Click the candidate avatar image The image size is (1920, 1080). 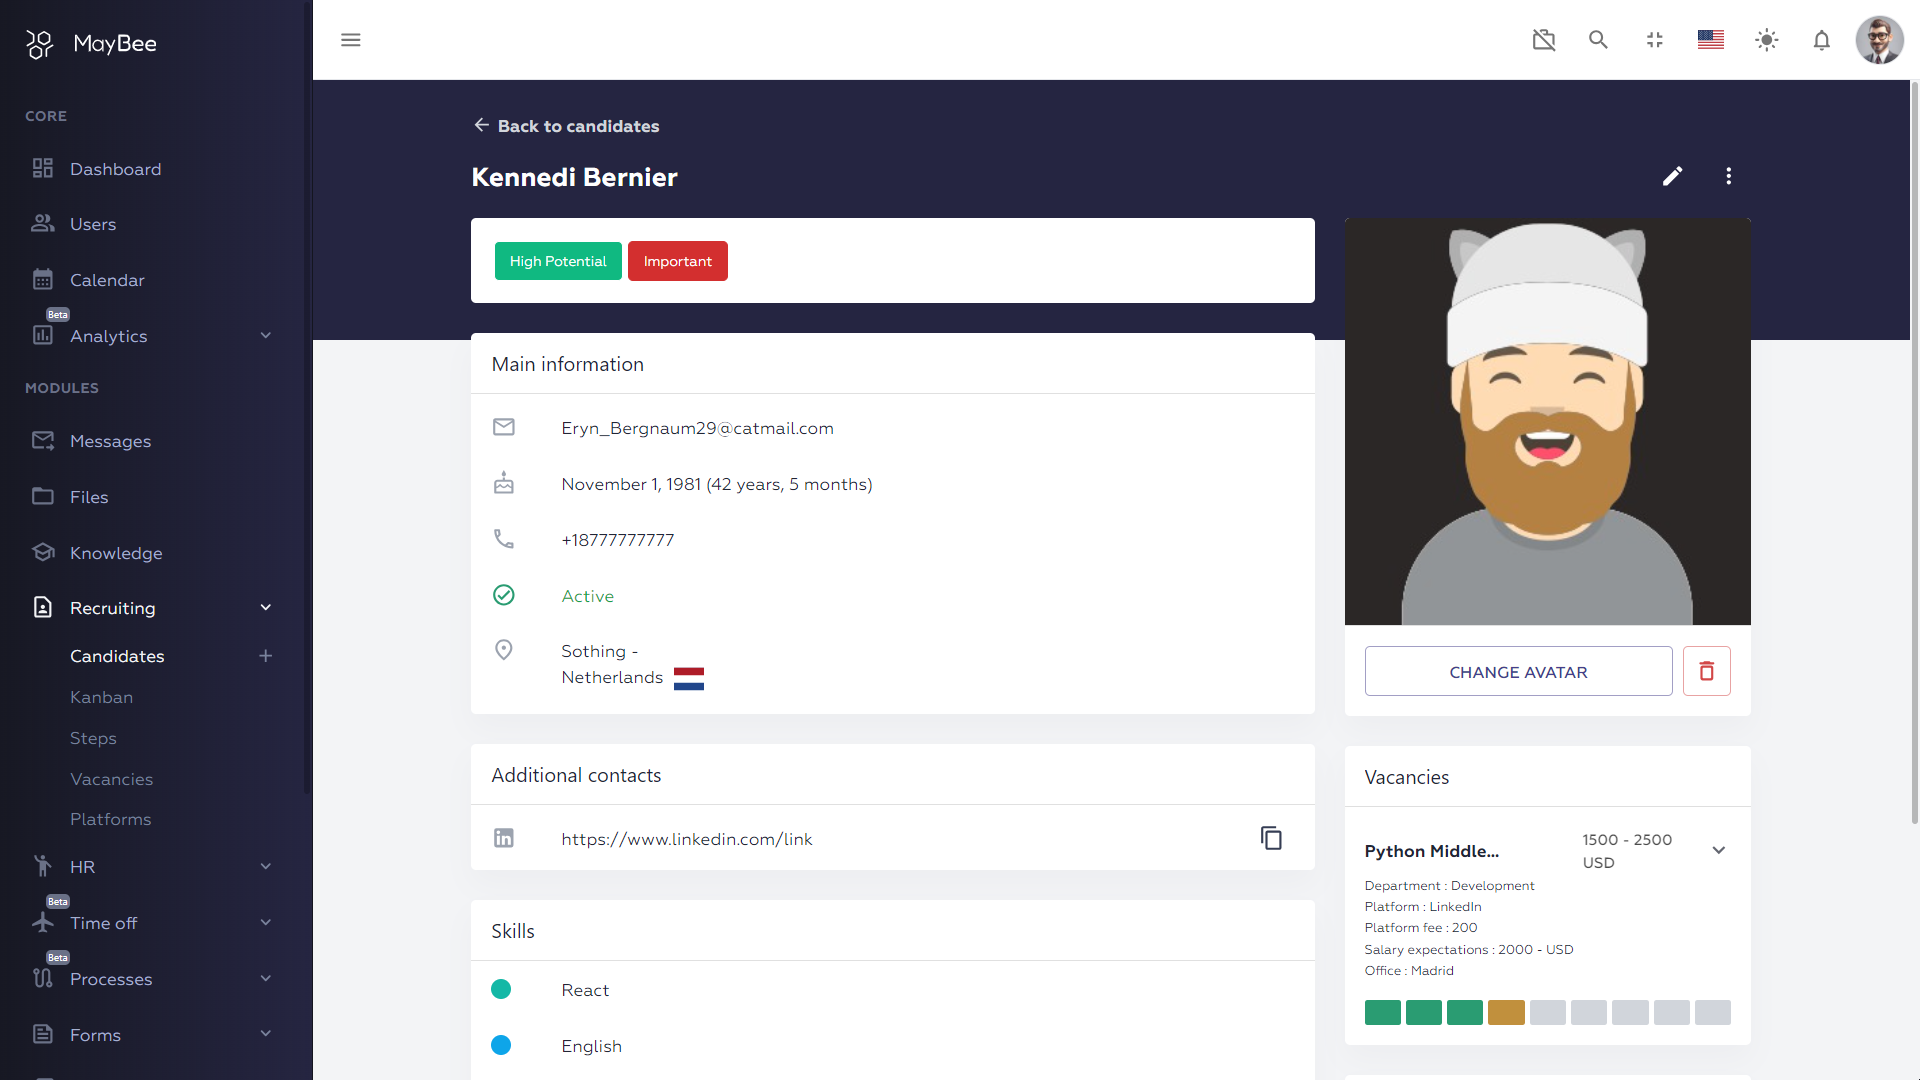tap(1547, 421)
